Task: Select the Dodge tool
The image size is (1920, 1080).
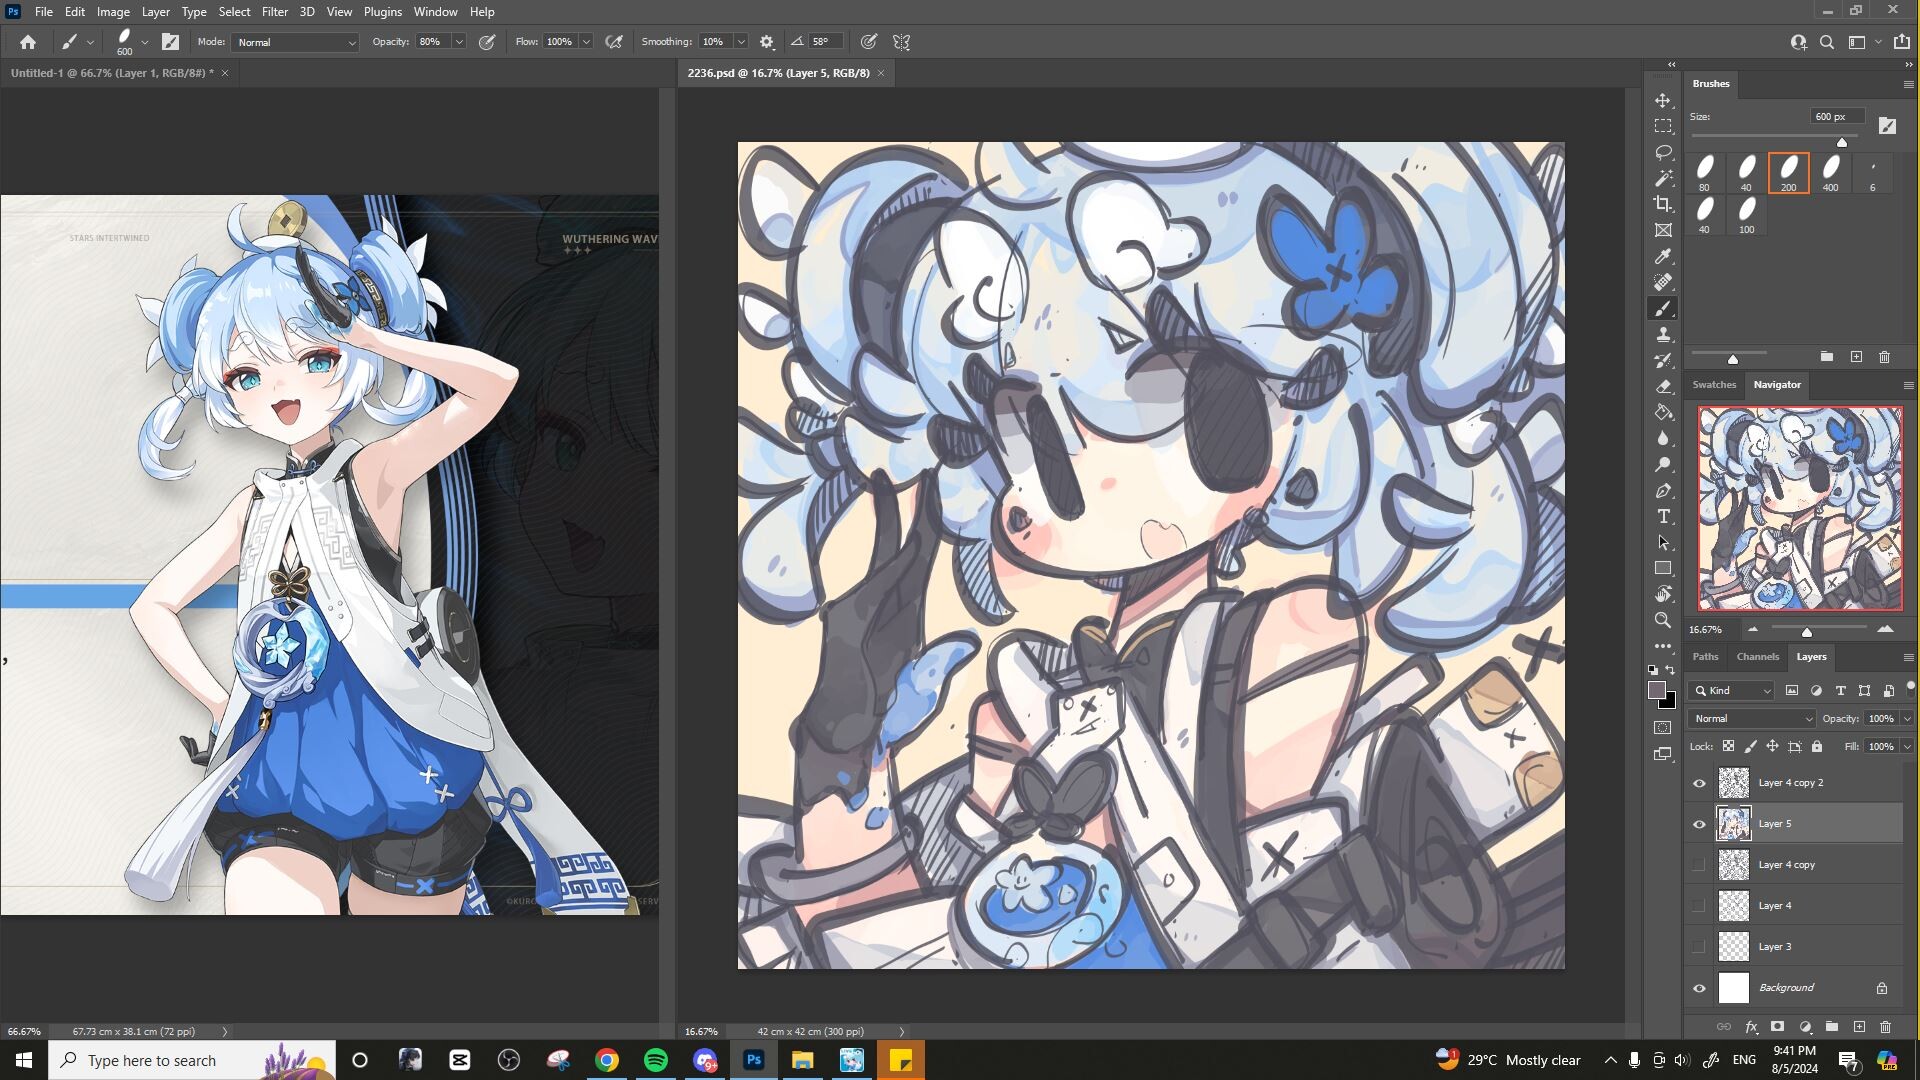Action: tap(1663, 464)
